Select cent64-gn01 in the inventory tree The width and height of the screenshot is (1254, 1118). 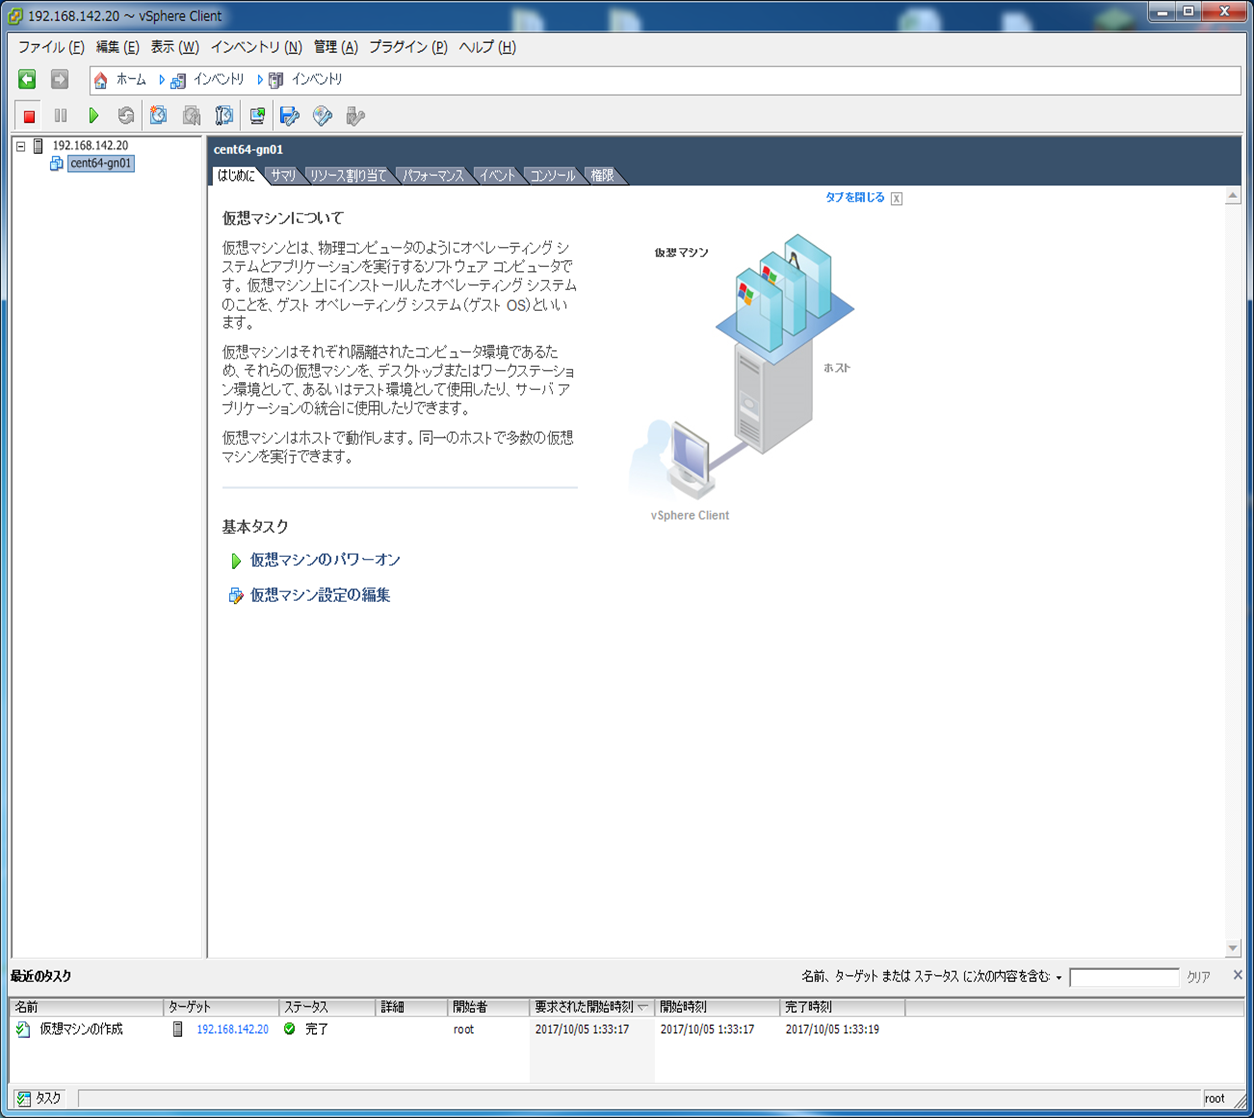point(101,163)
